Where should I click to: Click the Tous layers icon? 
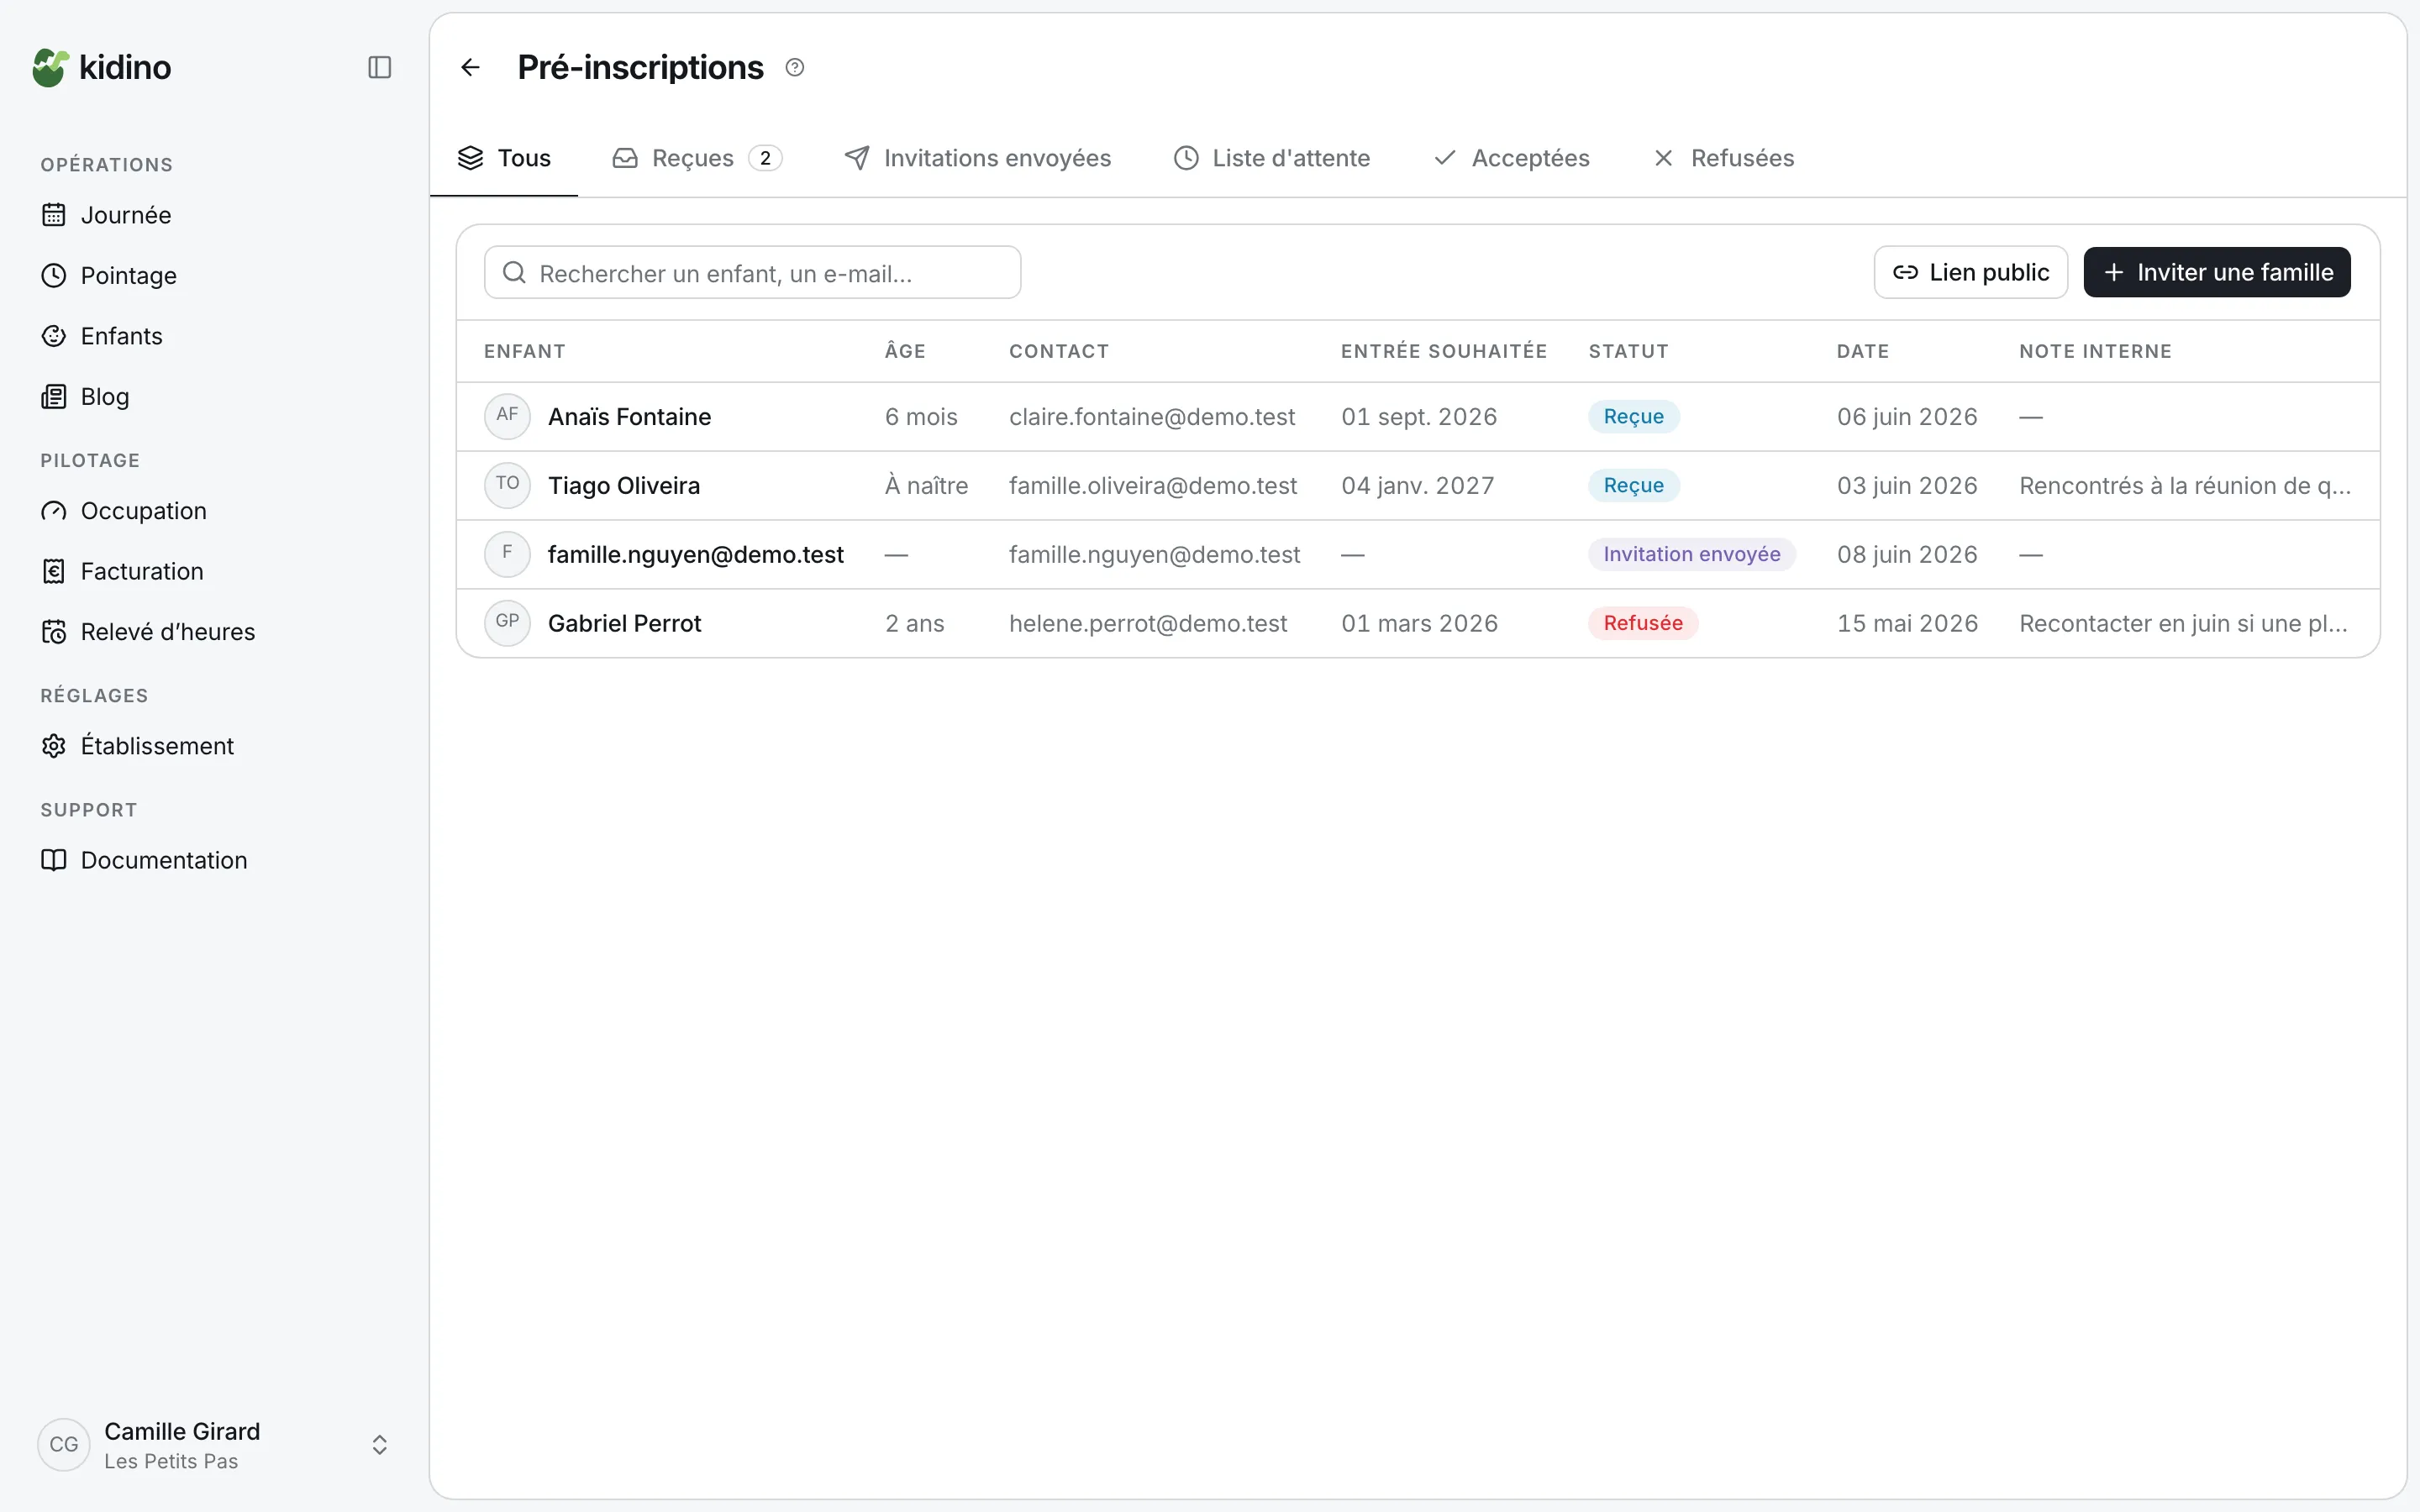tap(470, 158)
